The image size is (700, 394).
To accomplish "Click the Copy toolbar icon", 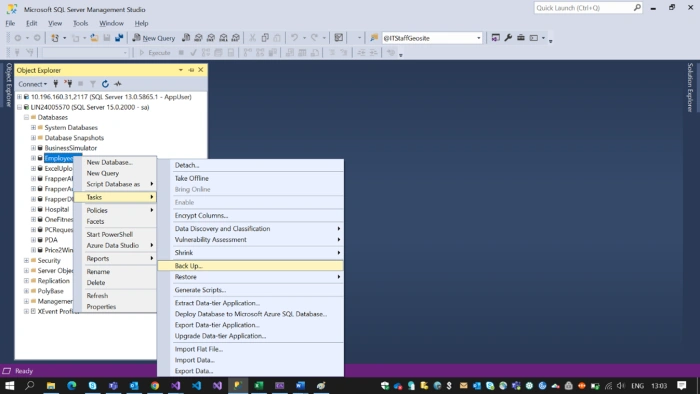I will pos(265,38).
